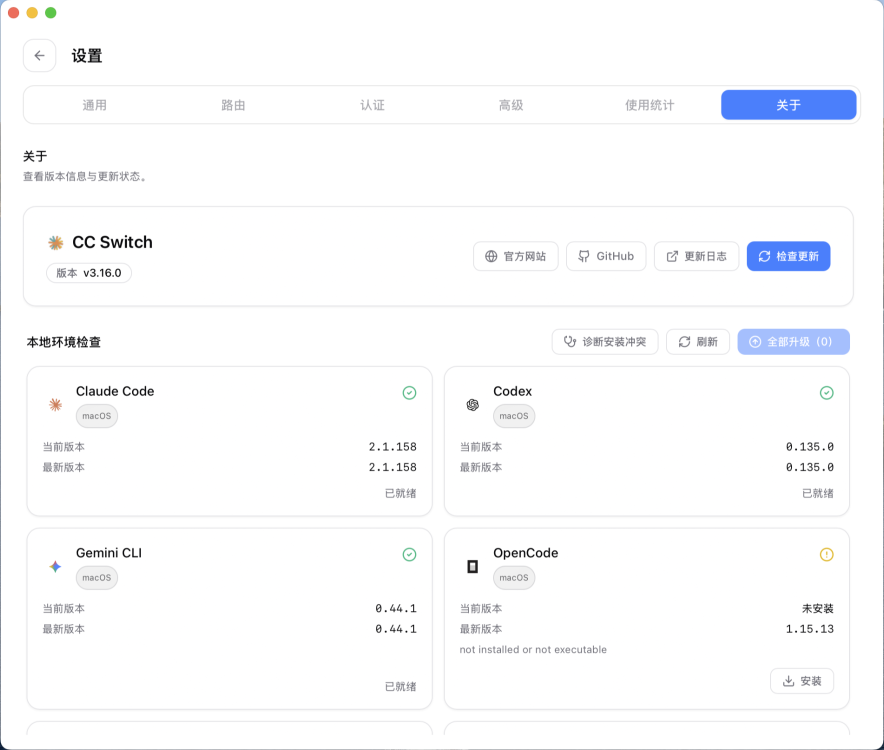
Task: Click Codex latest version 0.135.0
Action: [x=810, y=467]
